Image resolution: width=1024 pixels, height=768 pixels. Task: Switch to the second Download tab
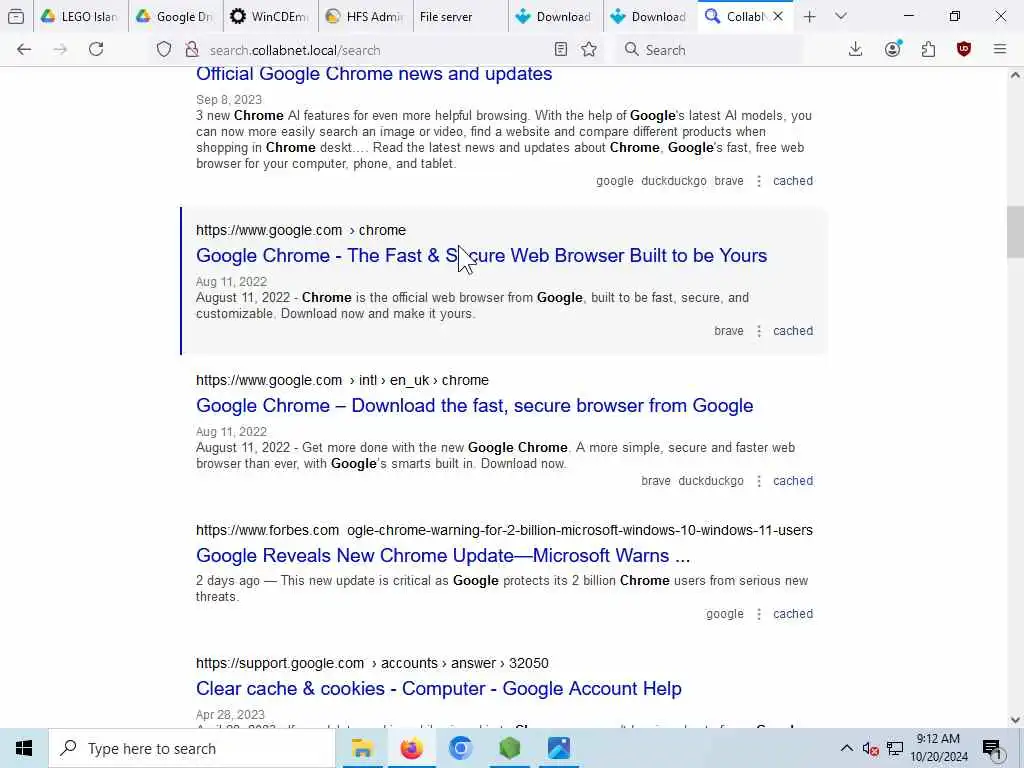[650, 16]
